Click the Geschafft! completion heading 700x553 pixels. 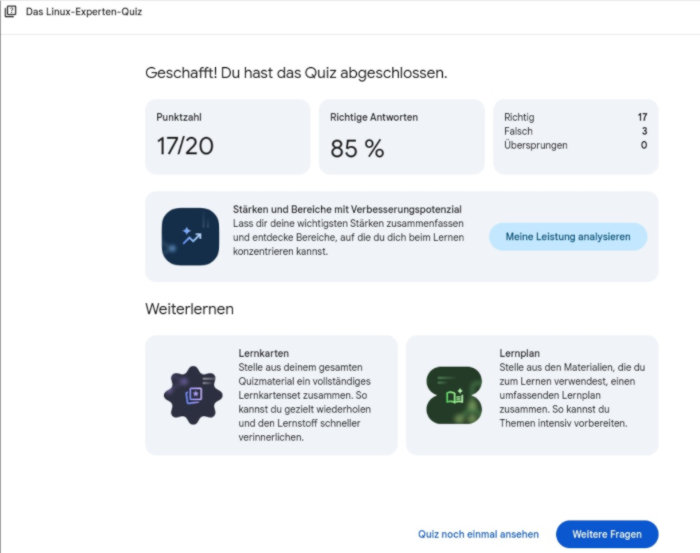(296, 73)
